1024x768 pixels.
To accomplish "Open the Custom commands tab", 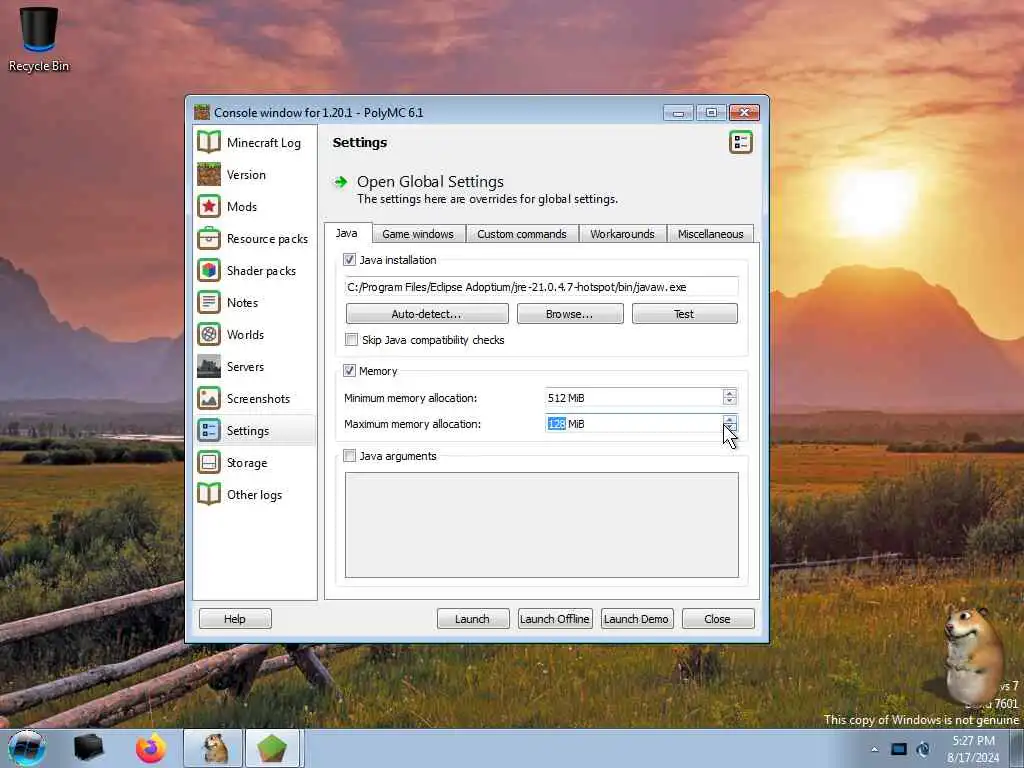I will point(522,234).
